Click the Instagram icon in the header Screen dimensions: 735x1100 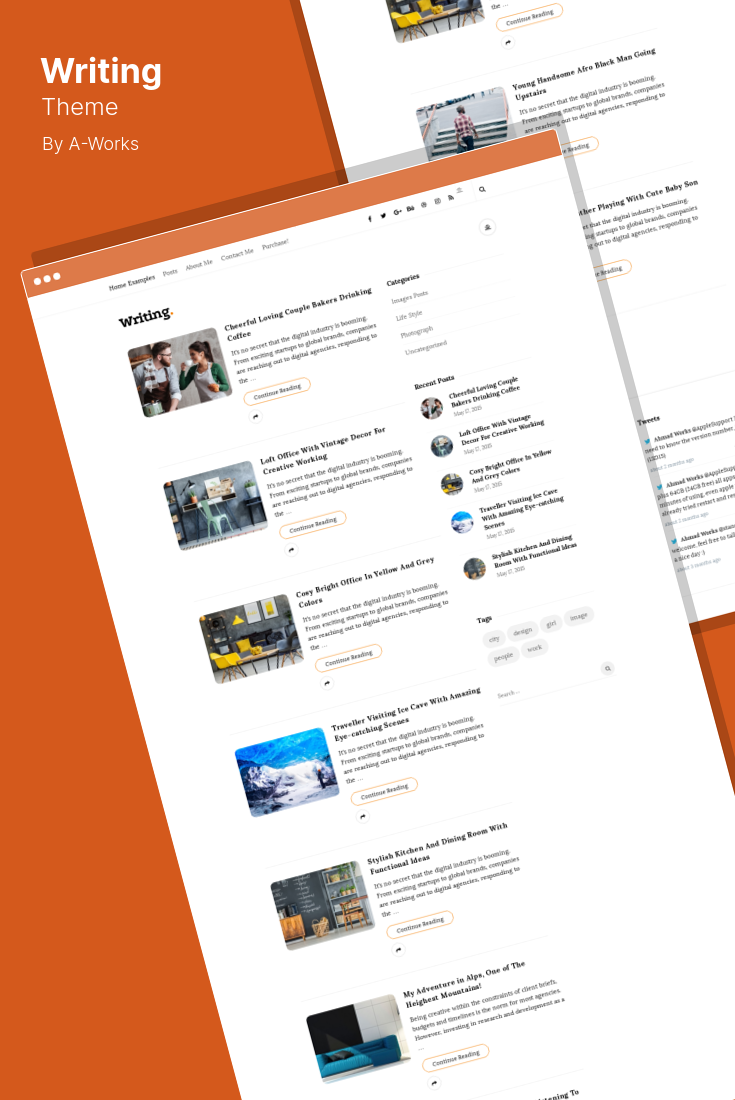pos(438,201)
